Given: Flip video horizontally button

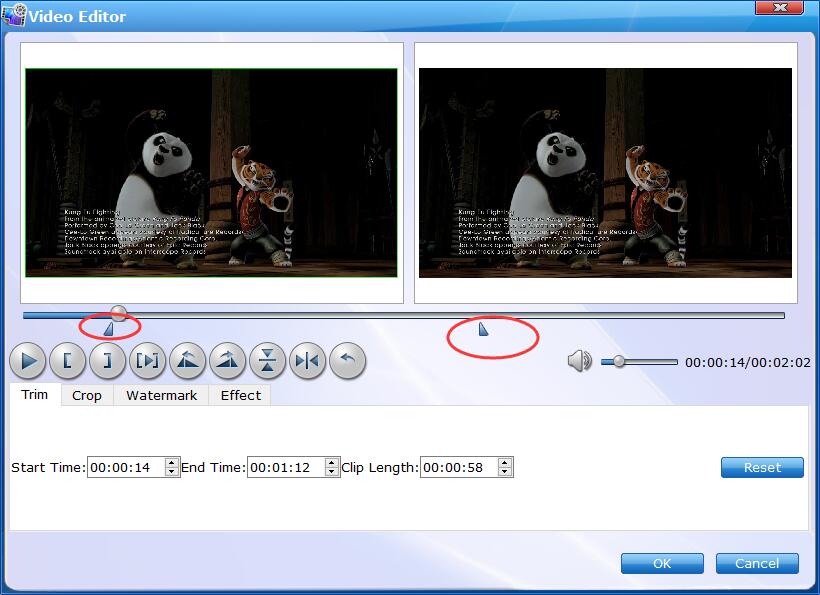Looking at the screenshot, I should [308, 361].
